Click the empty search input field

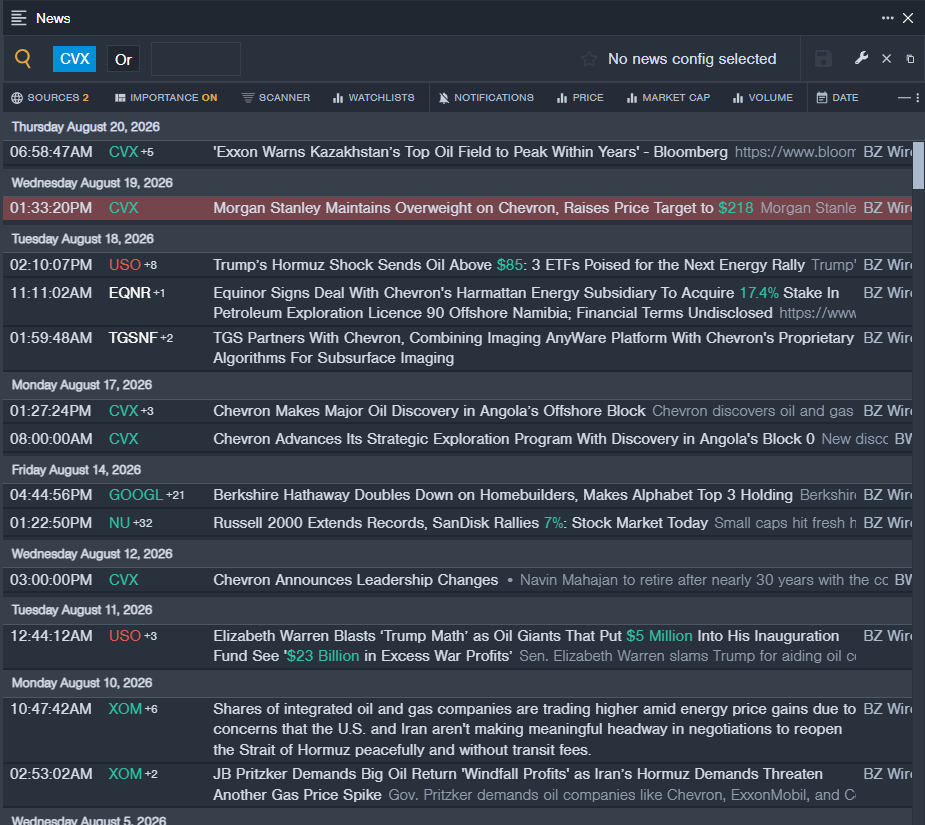196,59
